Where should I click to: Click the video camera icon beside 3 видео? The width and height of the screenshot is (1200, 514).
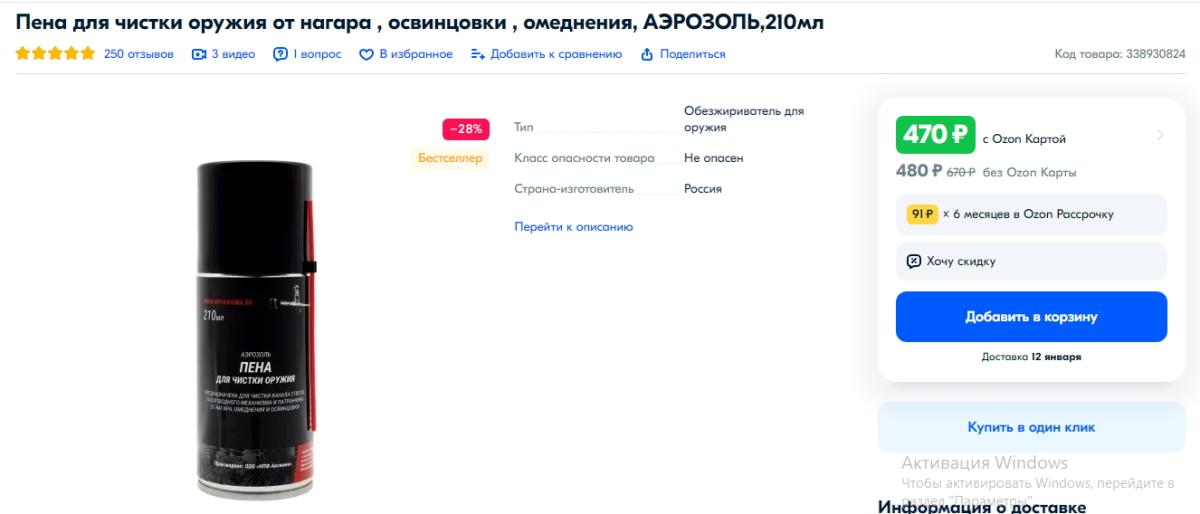198,54
